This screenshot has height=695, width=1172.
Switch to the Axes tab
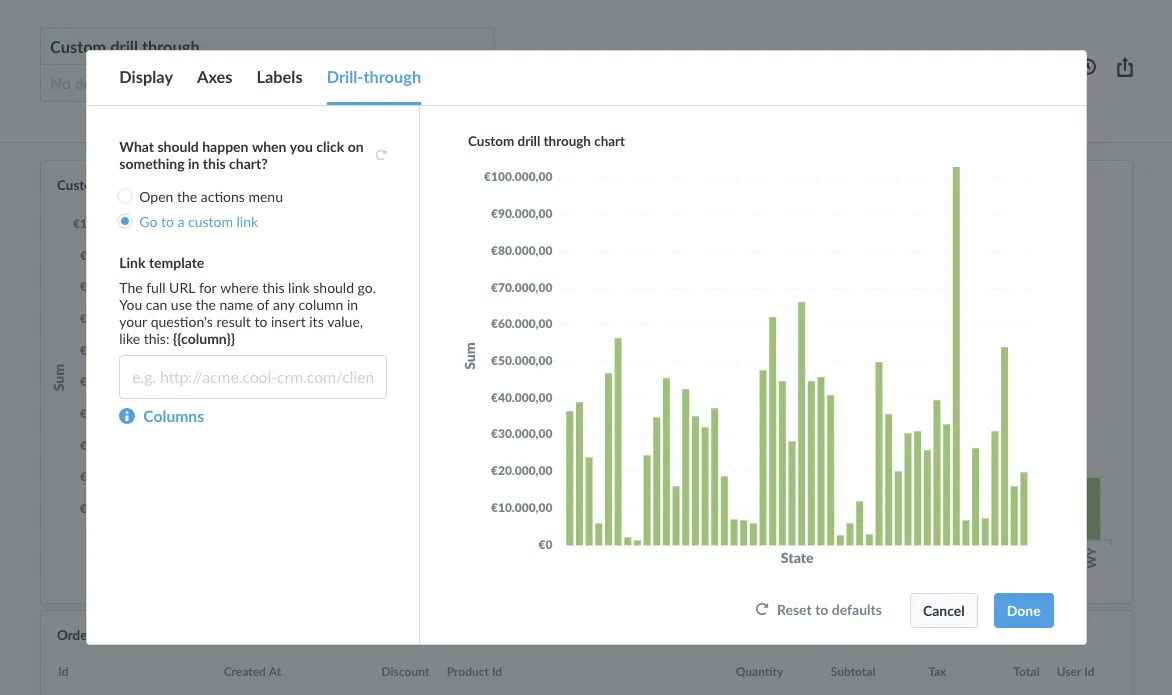(x=215, y=78)
